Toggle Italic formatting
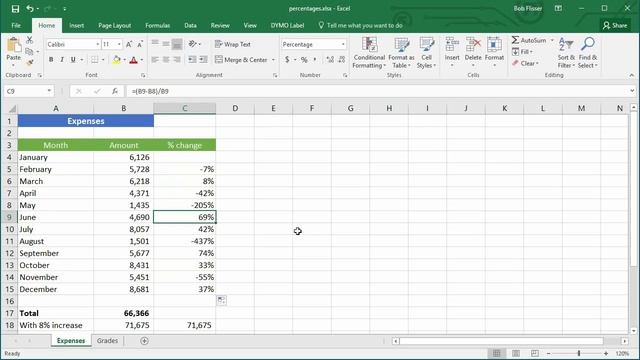This screenshot has width=640, height=360. pos(62,60)
